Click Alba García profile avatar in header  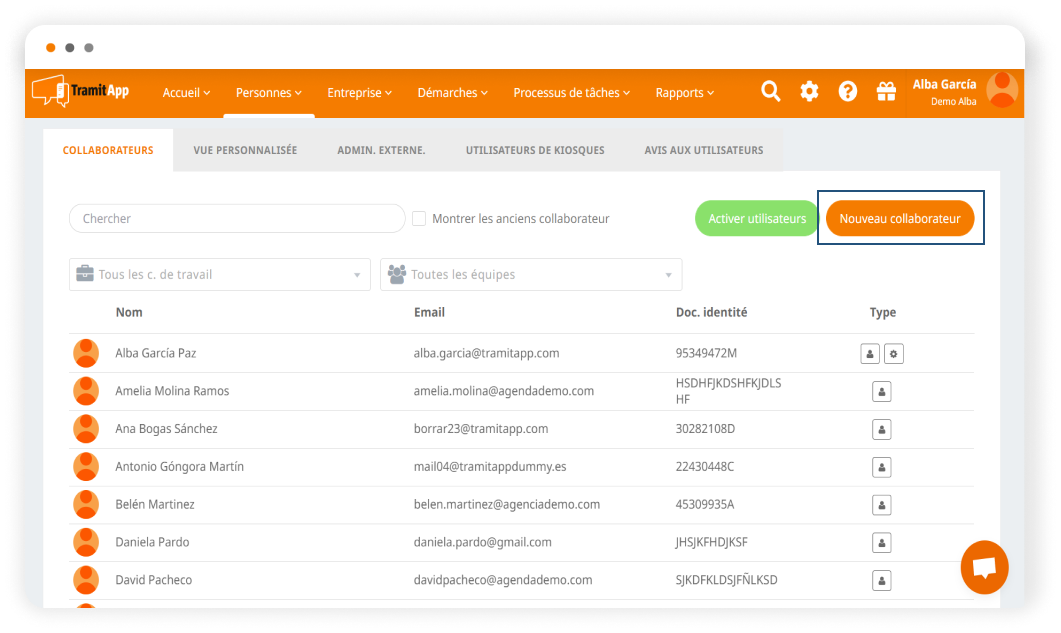[x=1002, y=91]
